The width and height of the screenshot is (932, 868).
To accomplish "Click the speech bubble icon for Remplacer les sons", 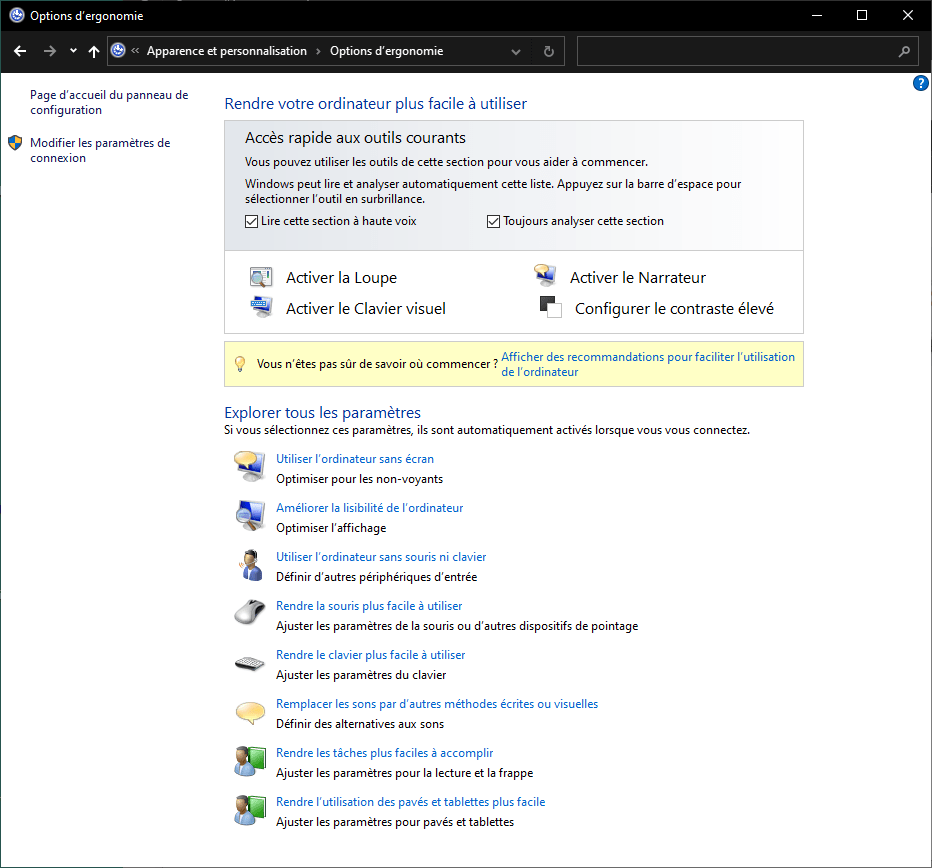I will click(x=250, y=712).
